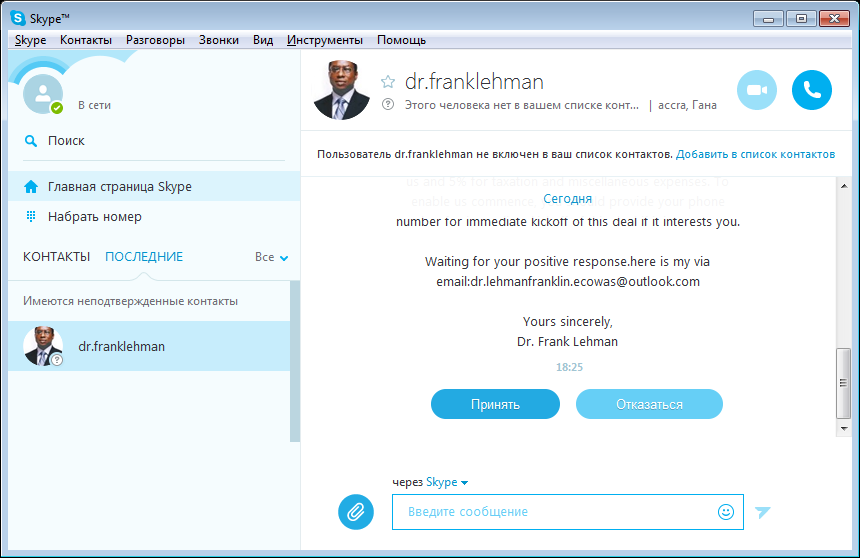Start a voice call with dr.franklehman
This screenshot has height=558, width=860.
point(812,90)
